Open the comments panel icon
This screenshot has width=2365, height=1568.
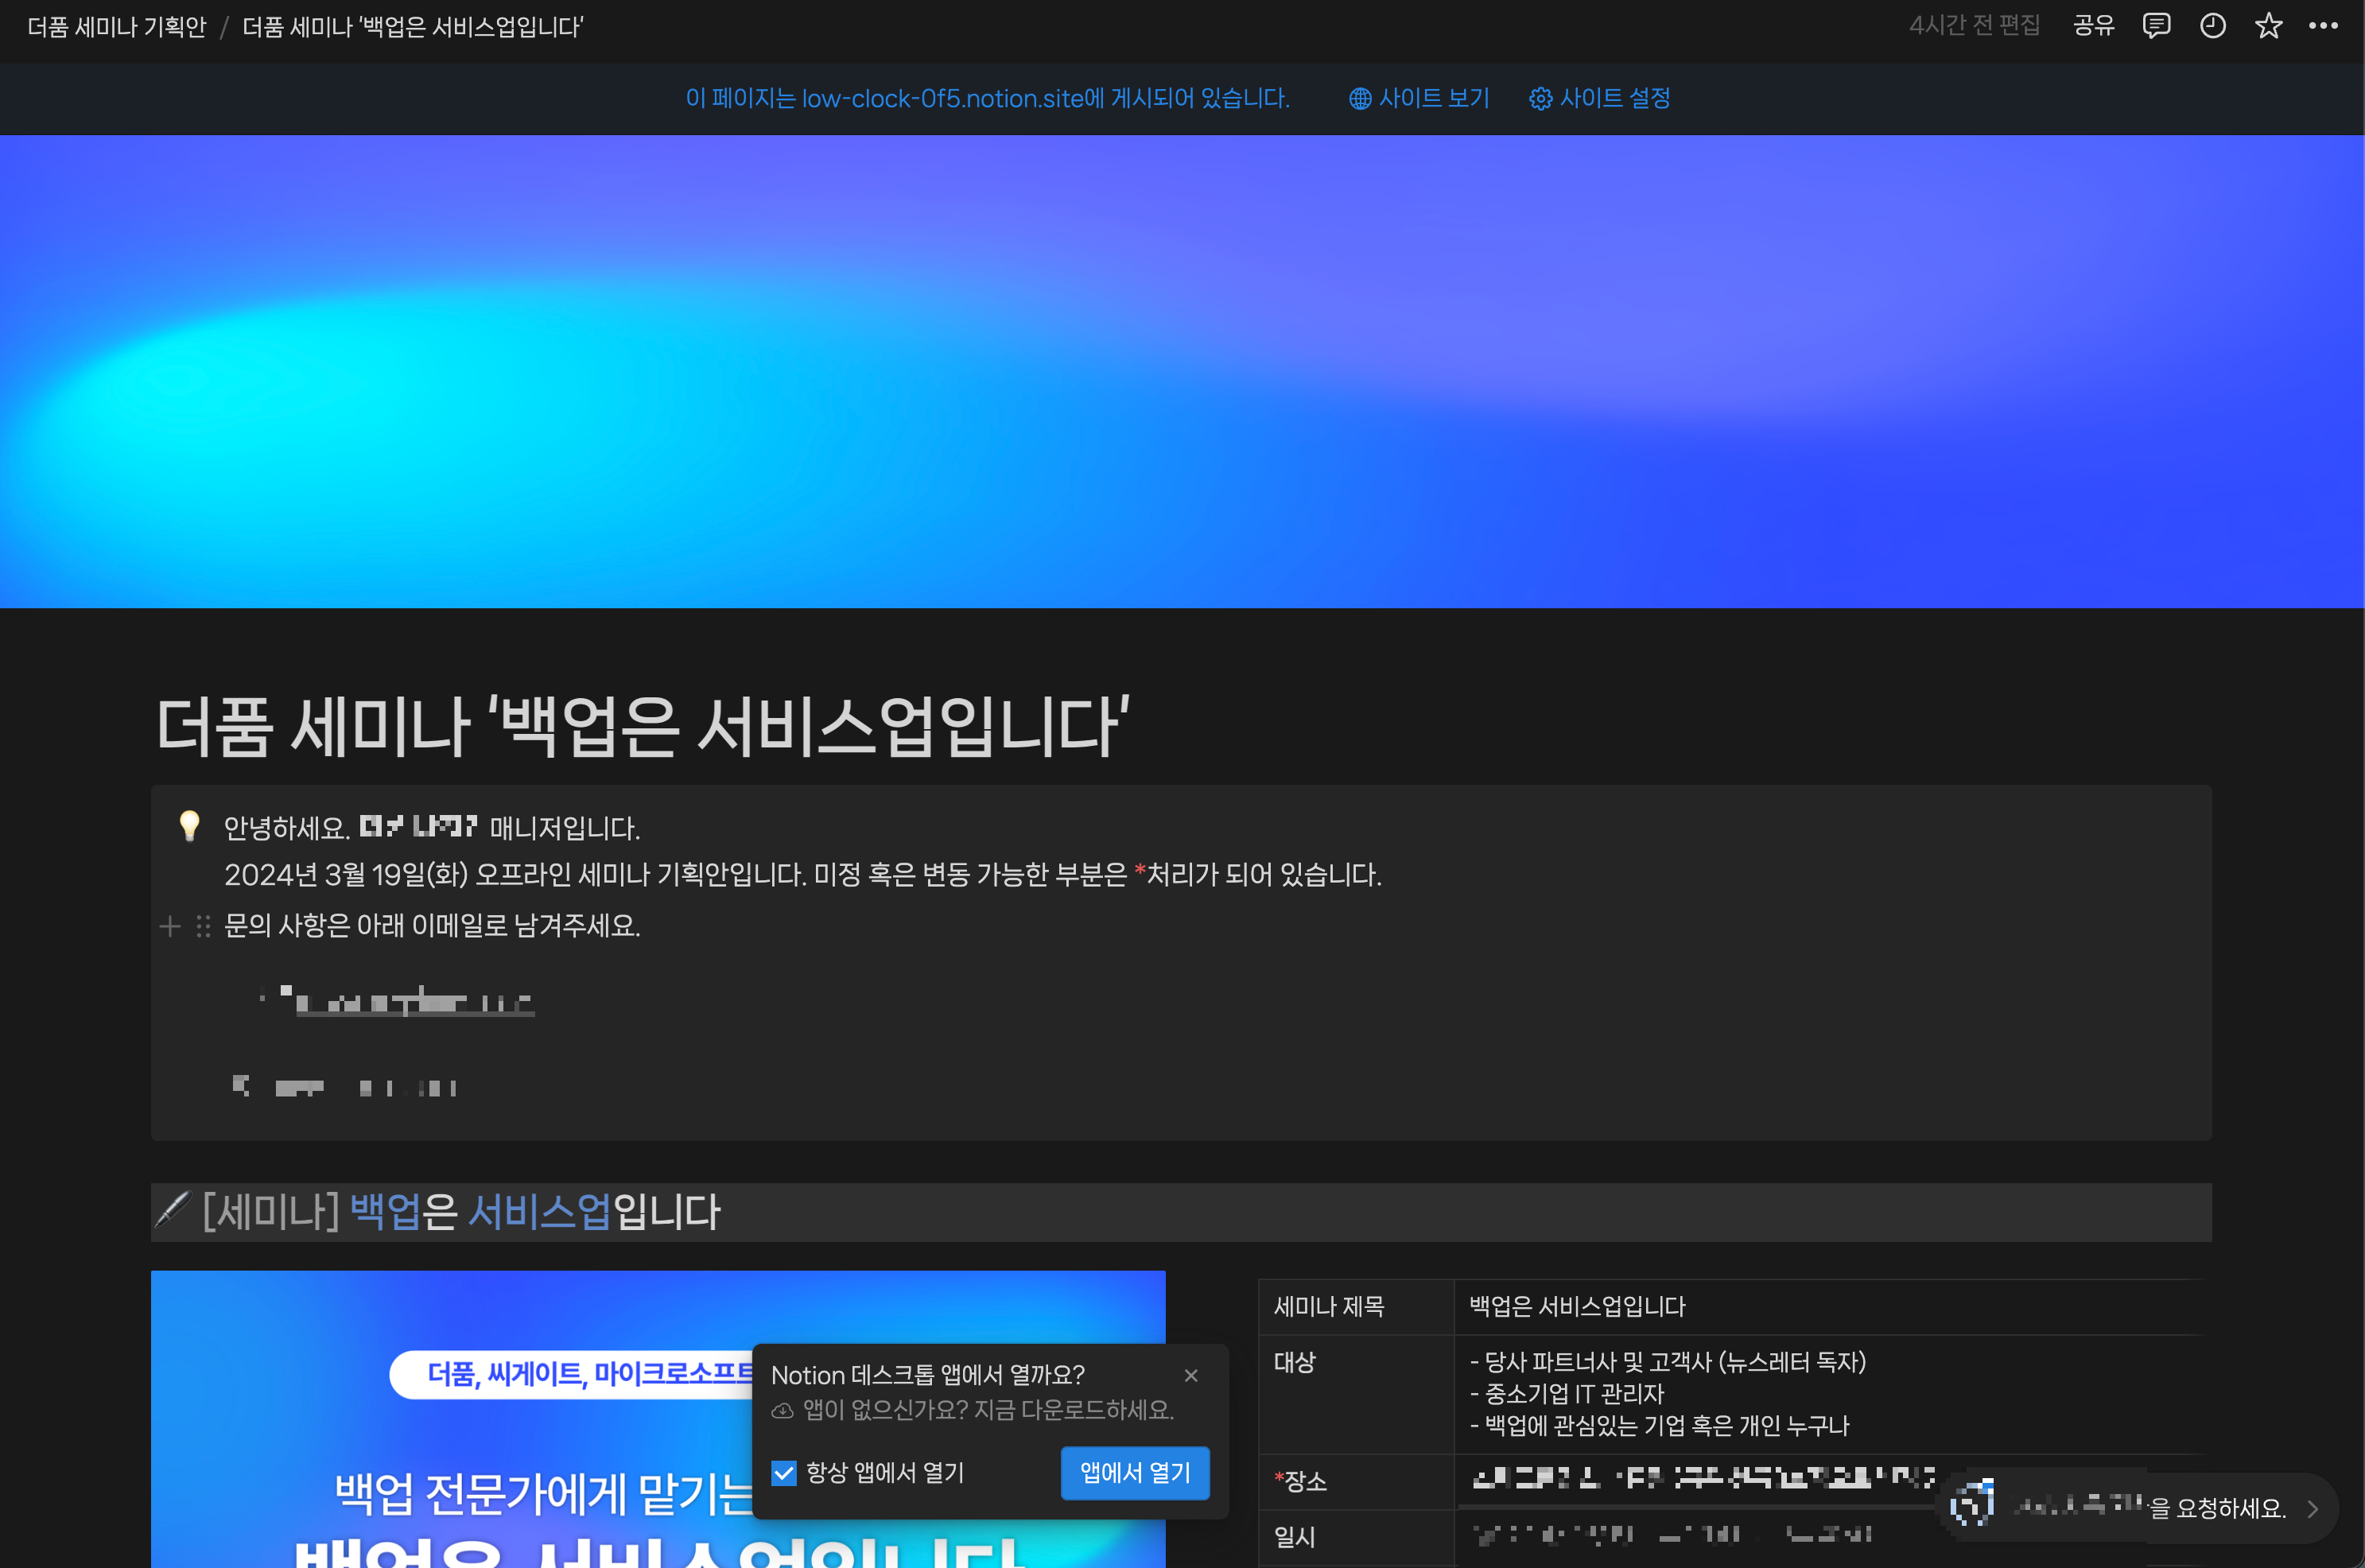tap(2156, 26)
